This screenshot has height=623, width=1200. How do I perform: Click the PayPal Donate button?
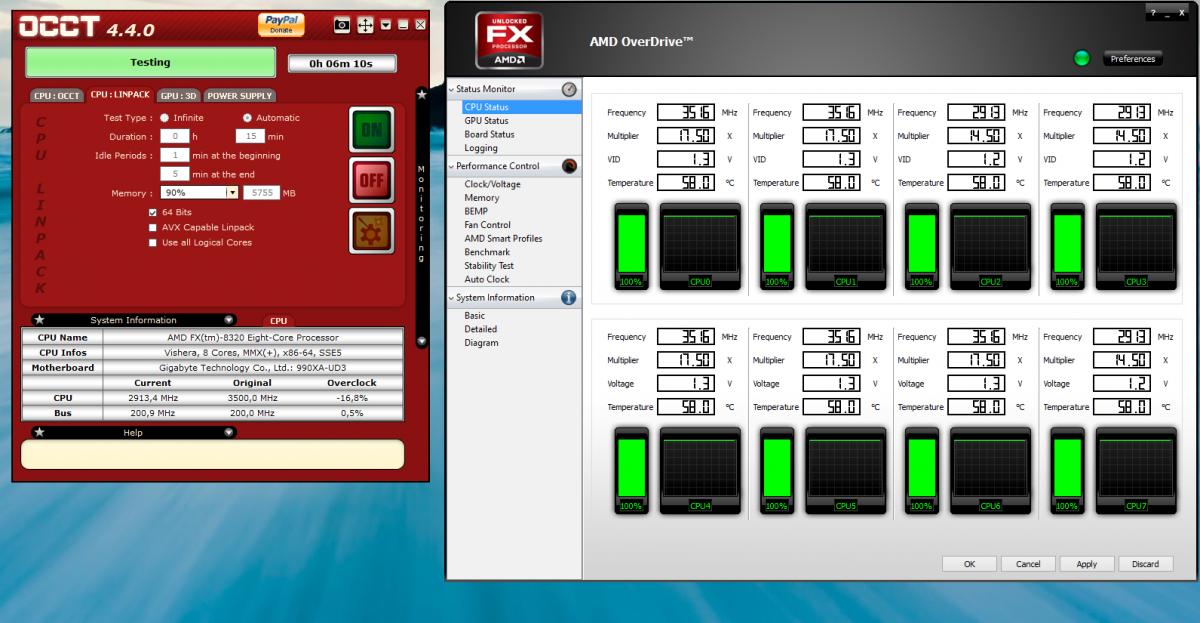[x=281, y=24]
